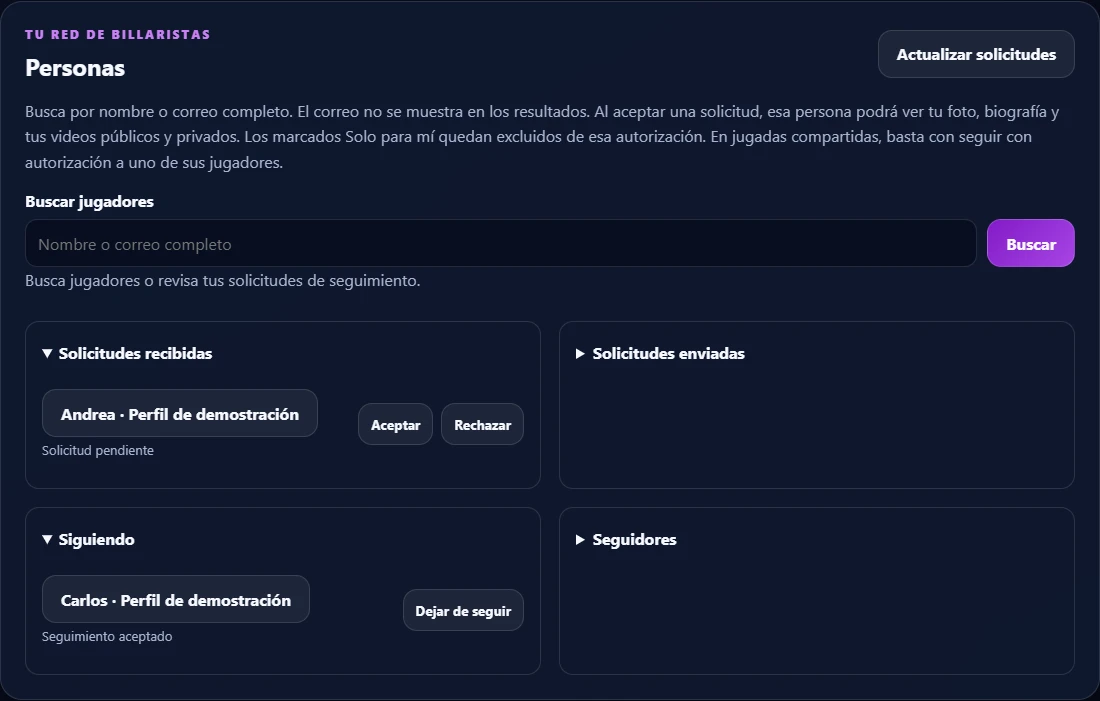Click the TU RED DE BILLARISTAS label
Screen dimensions: 1100x701
[118, 34]
